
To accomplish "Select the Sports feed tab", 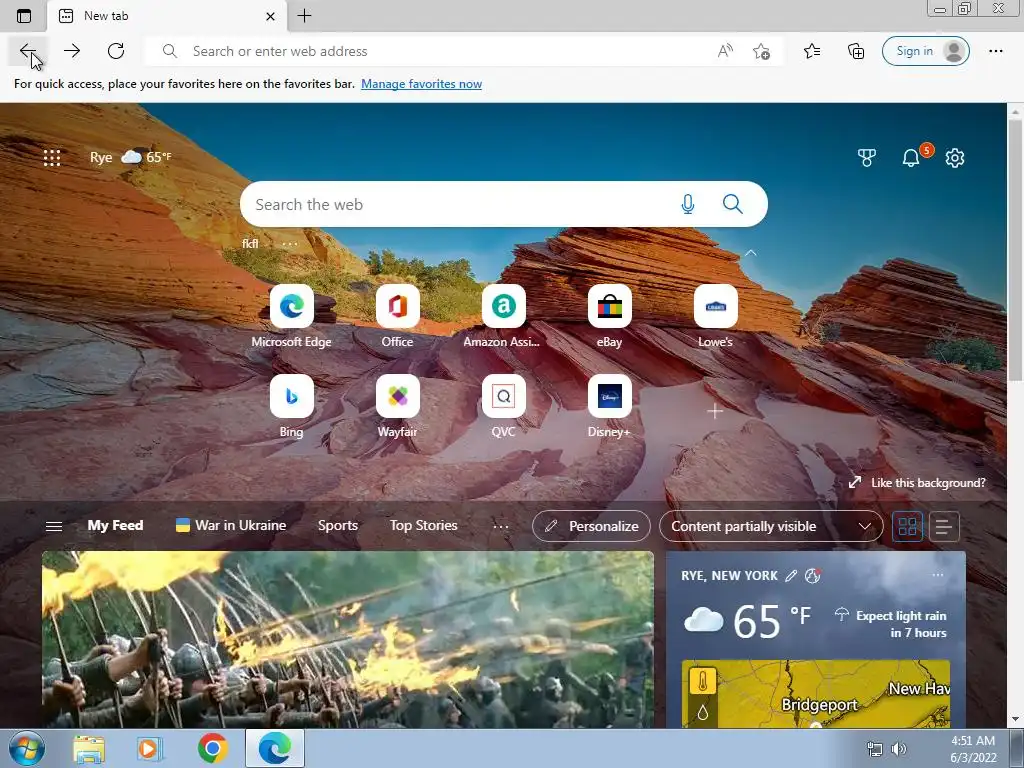I will coord(338,526).
